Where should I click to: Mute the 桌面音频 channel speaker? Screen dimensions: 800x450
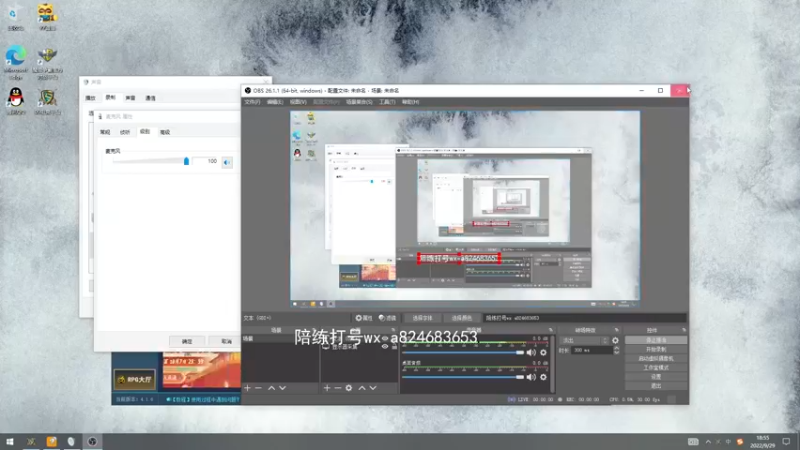531,377
